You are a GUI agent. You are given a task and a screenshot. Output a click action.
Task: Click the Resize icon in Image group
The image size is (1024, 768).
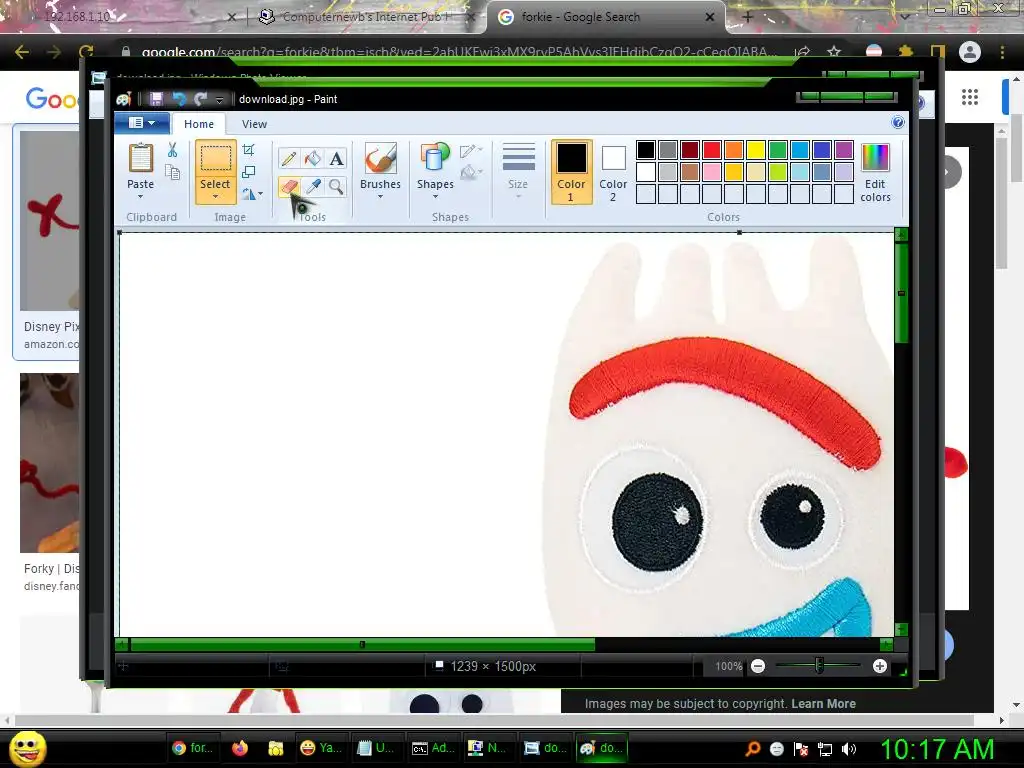pos(248,172)
